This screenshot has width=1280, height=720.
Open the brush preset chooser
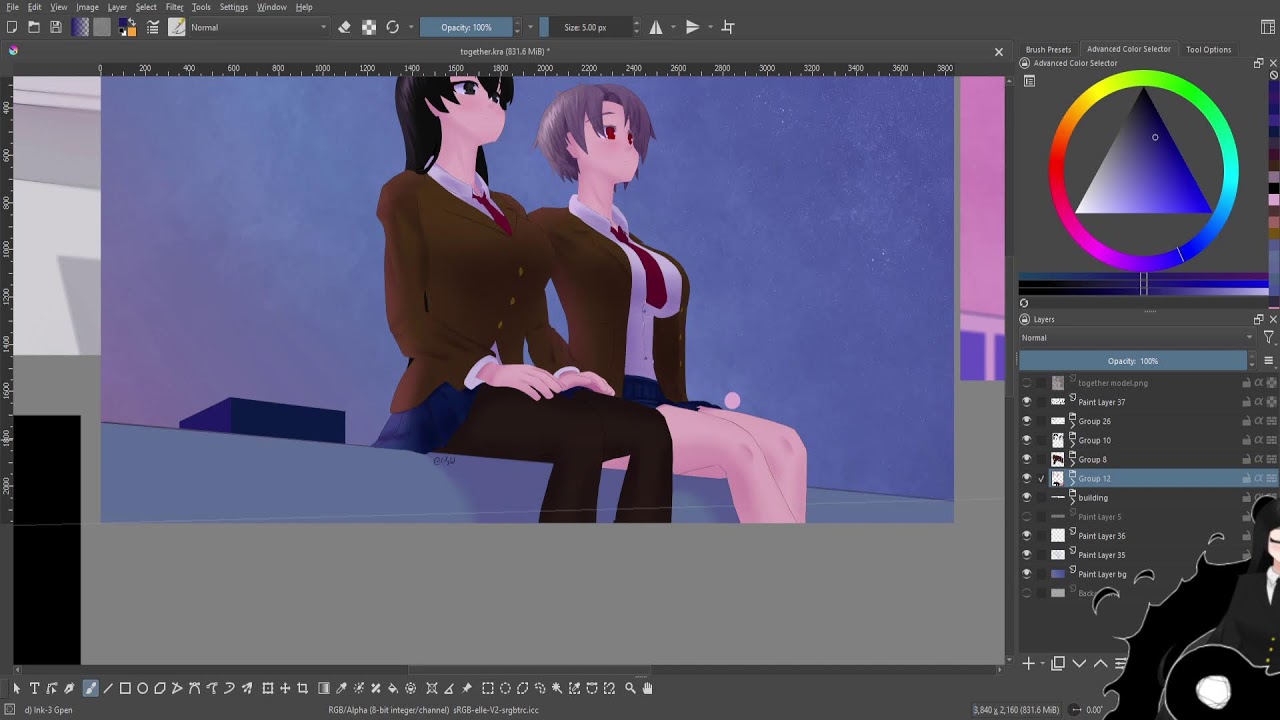[x=177, y=28]
